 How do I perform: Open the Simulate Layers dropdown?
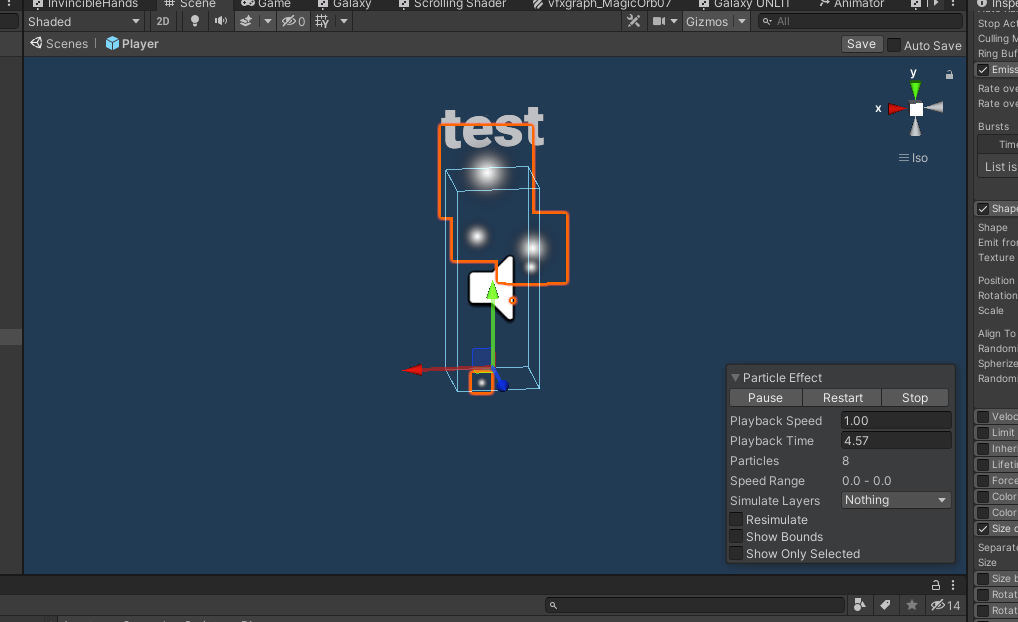tap(895, 500)
